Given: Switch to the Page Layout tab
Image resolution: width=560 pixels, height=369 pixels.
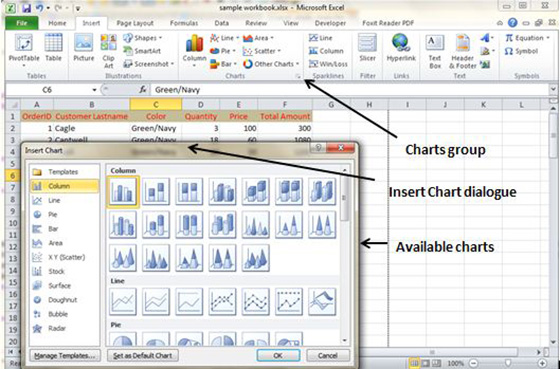Looking at the screenshot, I should pos(135,23).
